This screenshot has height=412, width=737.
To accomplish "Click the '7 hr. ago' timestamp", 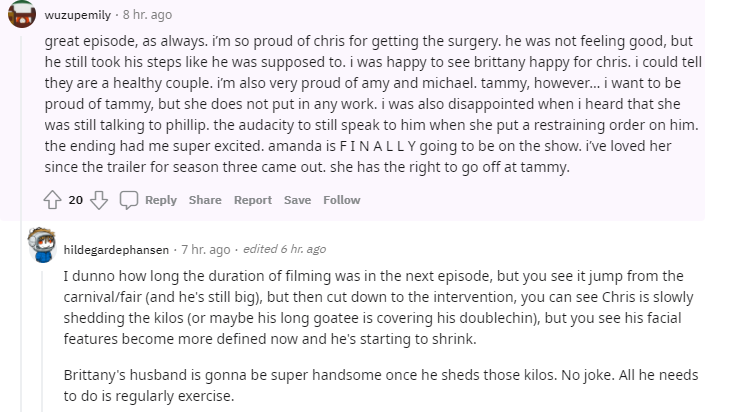I will click(206, 248).
